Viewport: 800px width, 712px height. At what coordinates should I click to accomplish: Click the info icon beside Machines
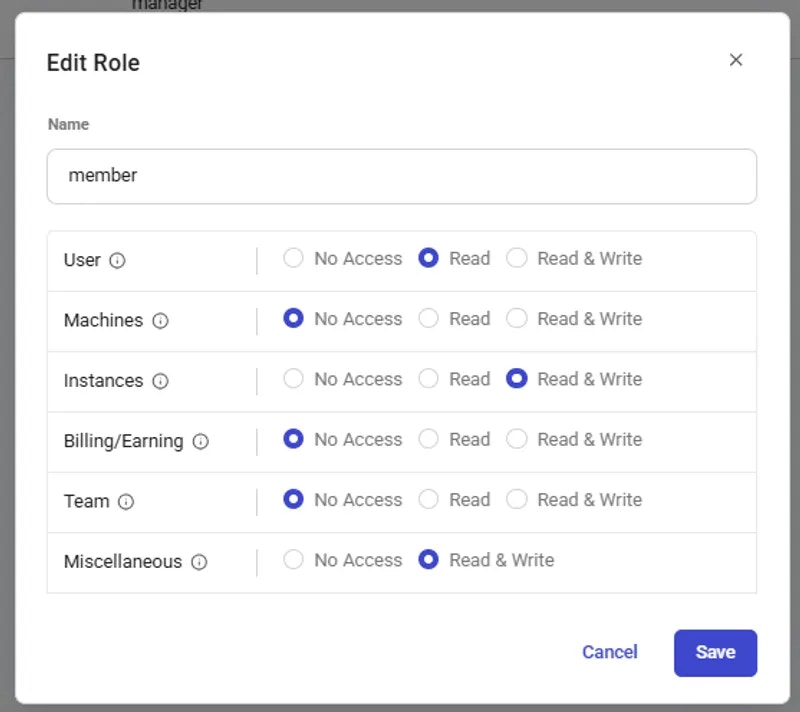160,321
